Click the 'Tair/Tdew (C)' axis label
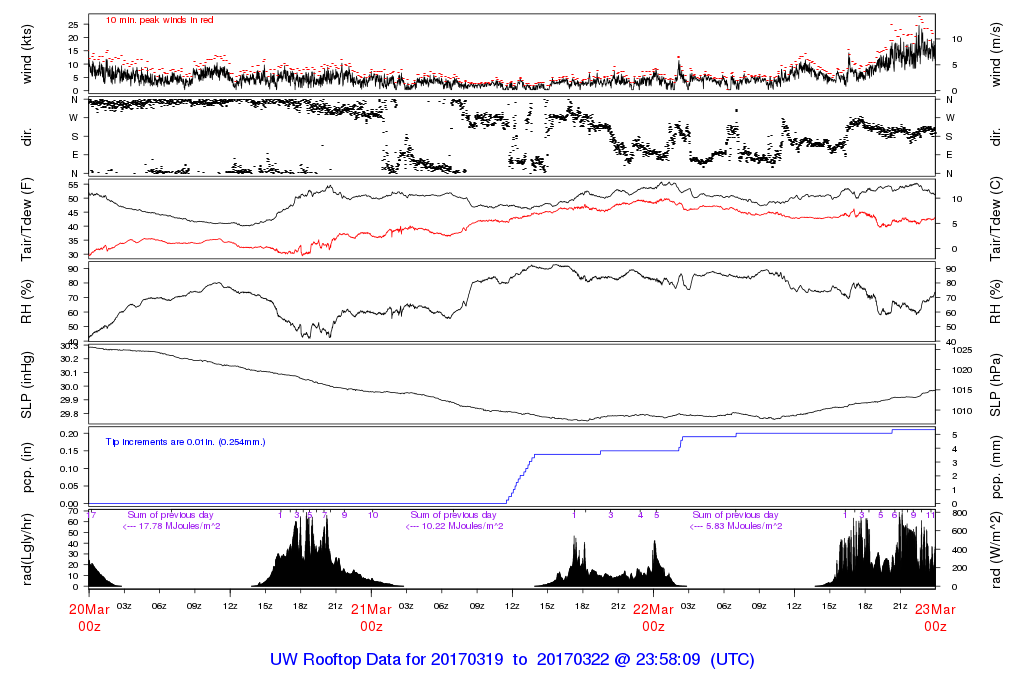Screen dimensions: 1024x700 coord(995,219)
